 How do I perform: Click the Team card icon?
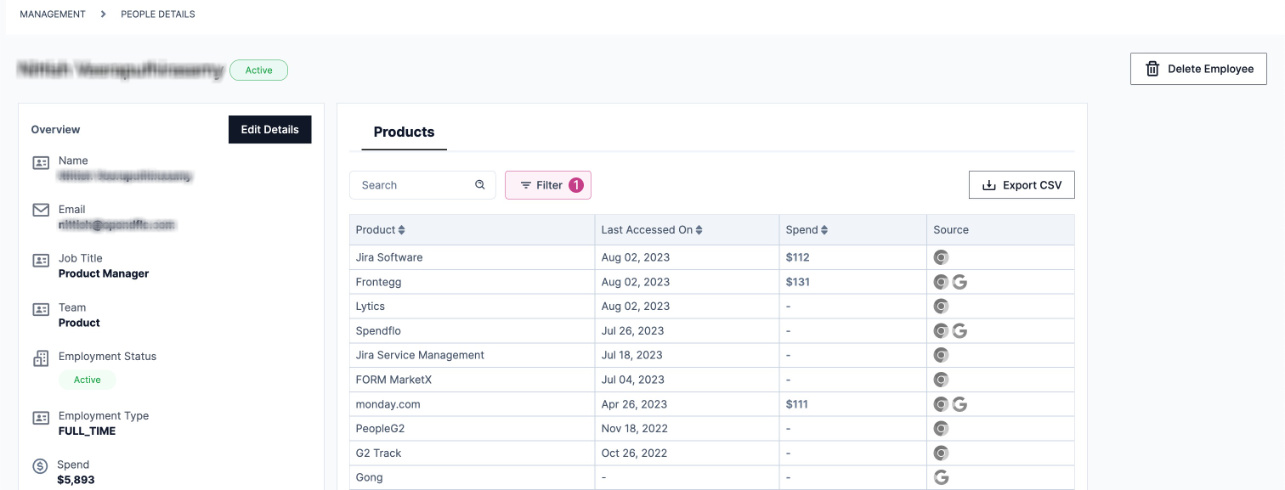[41, 309]
